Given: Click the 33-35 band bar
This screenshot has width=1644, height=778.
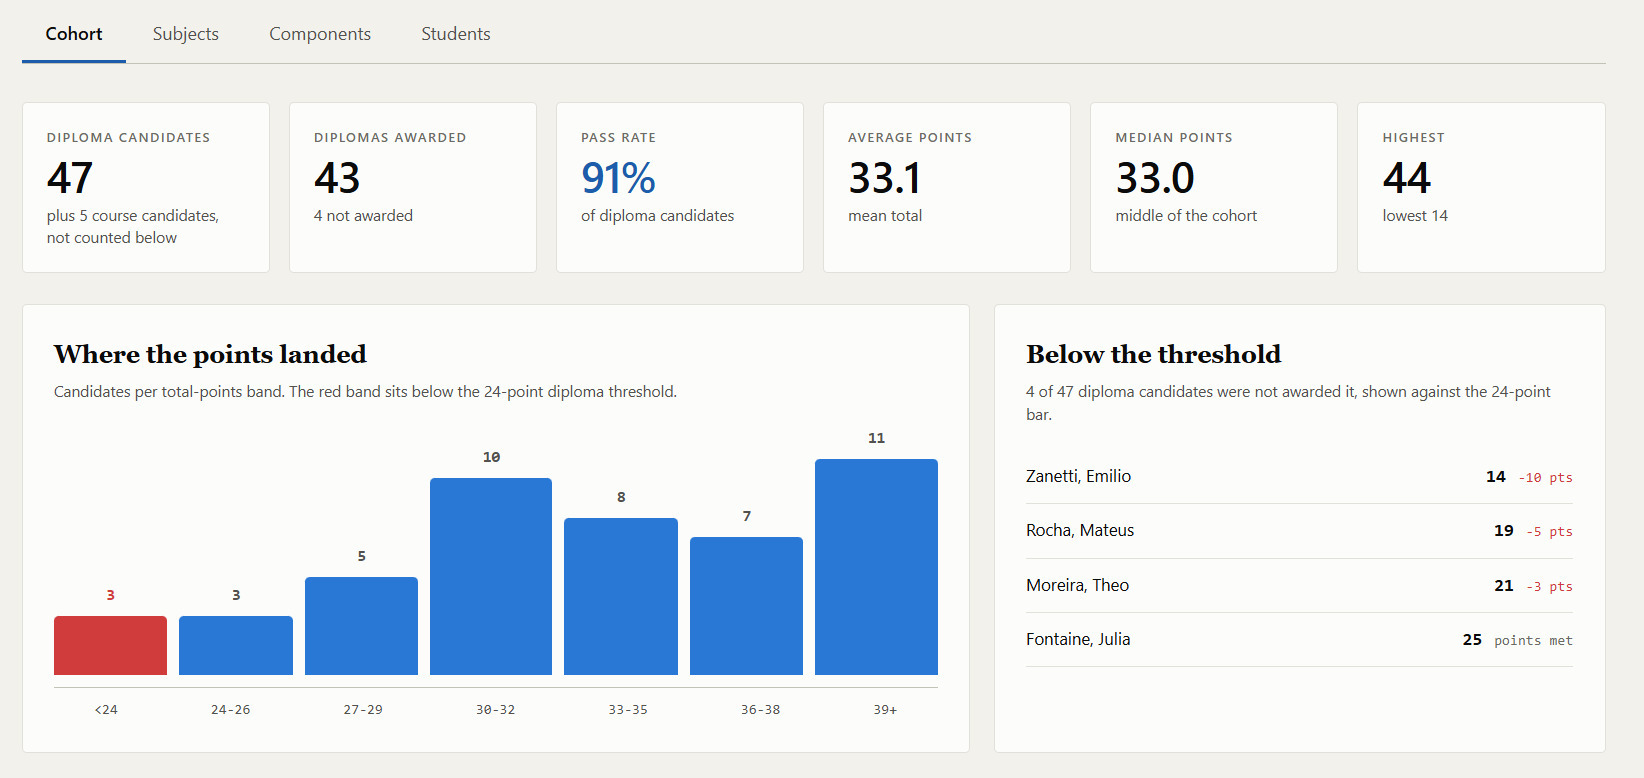Looking at the screenshot, I should (621, 596).
